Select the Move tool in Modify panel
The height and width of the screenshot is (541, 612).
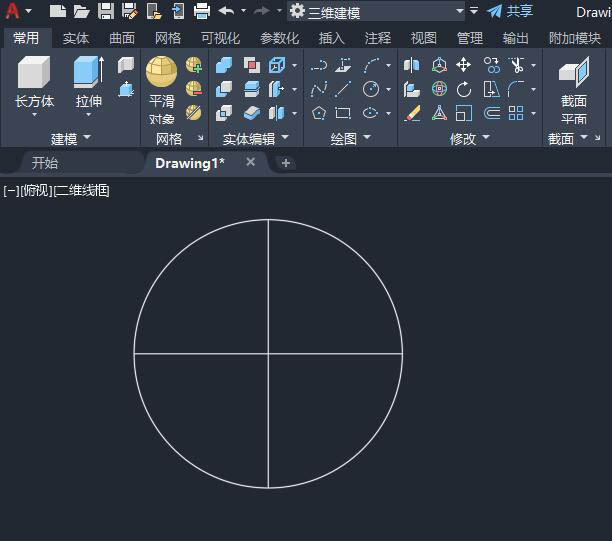tap(464, 65)
